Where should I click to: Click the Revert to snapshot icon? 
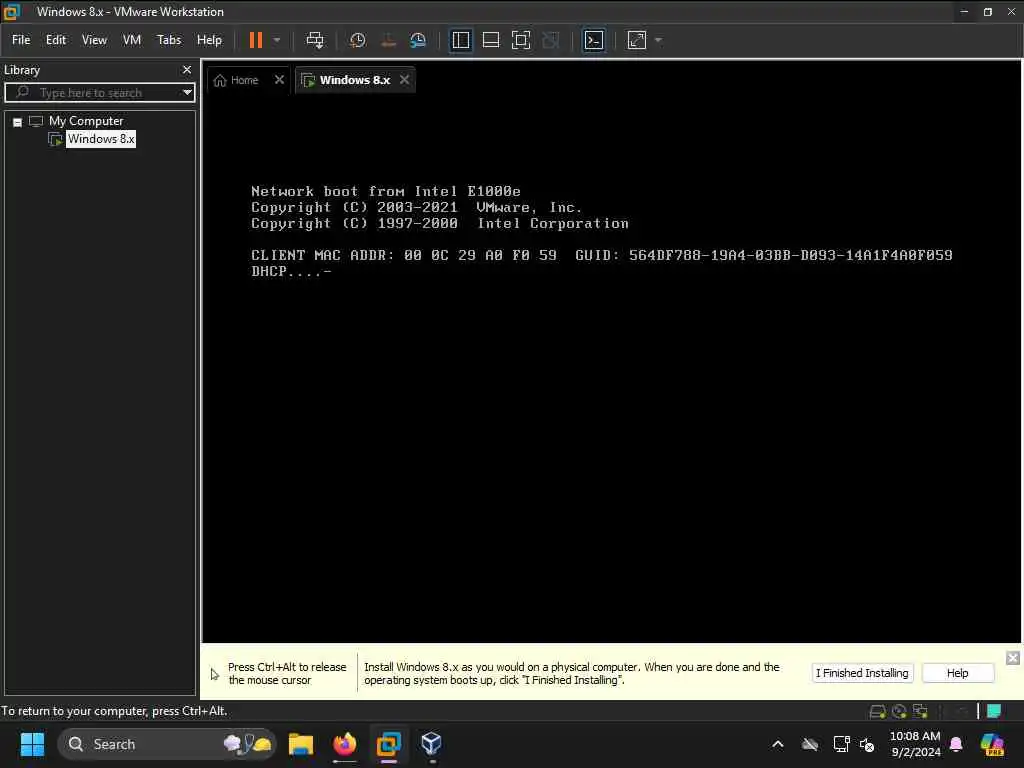pyautogui.click(x=388, y=40)
